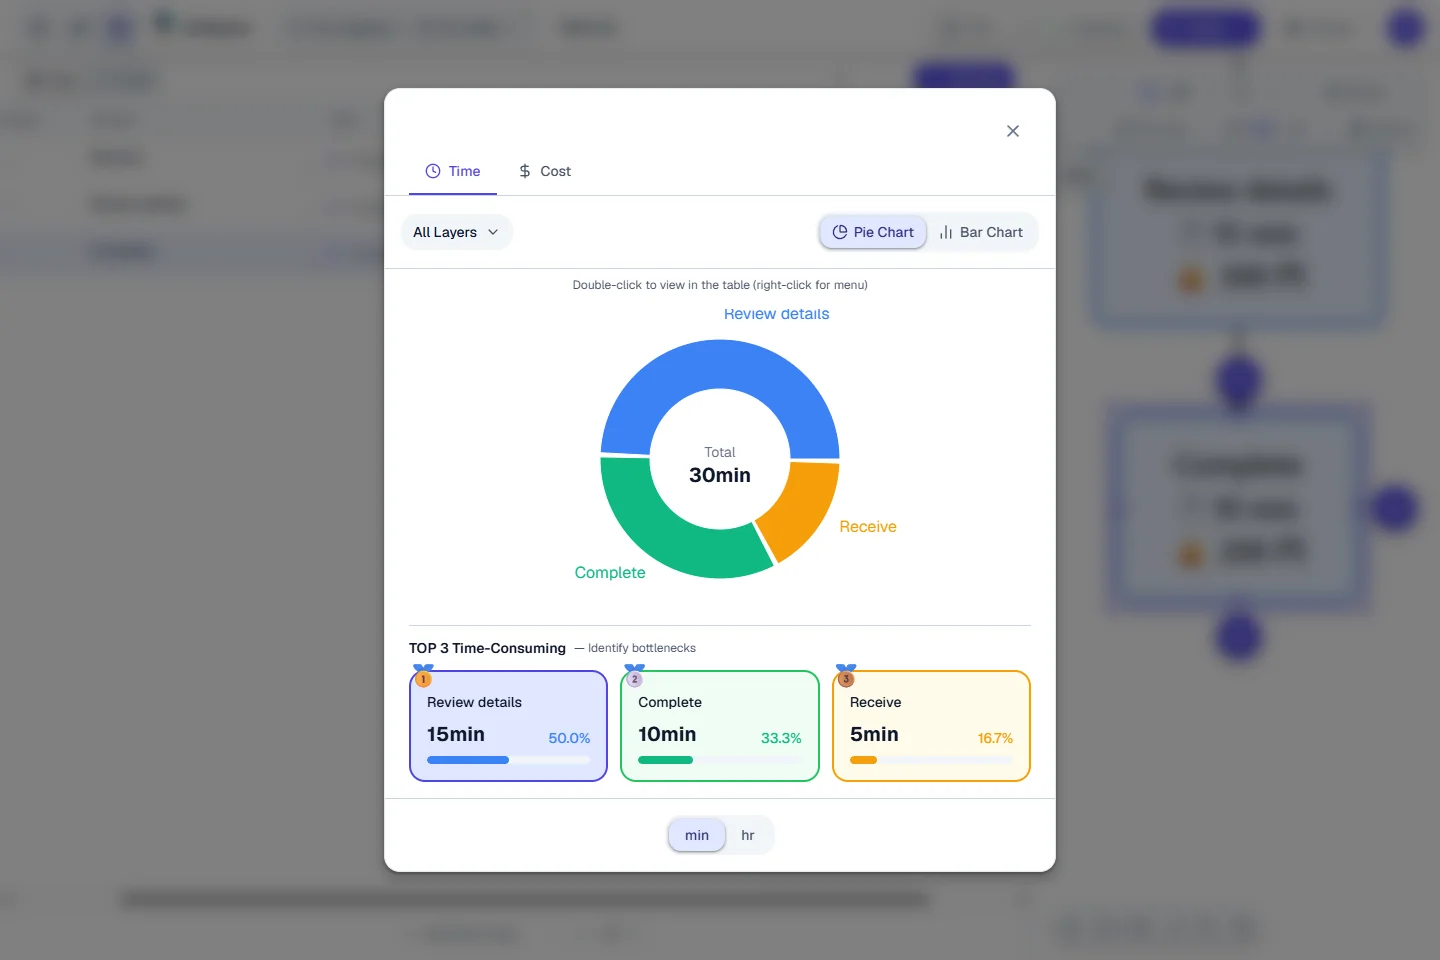Click the rank 2 medal icon
1440x960 pixels.
coord(634,676)
